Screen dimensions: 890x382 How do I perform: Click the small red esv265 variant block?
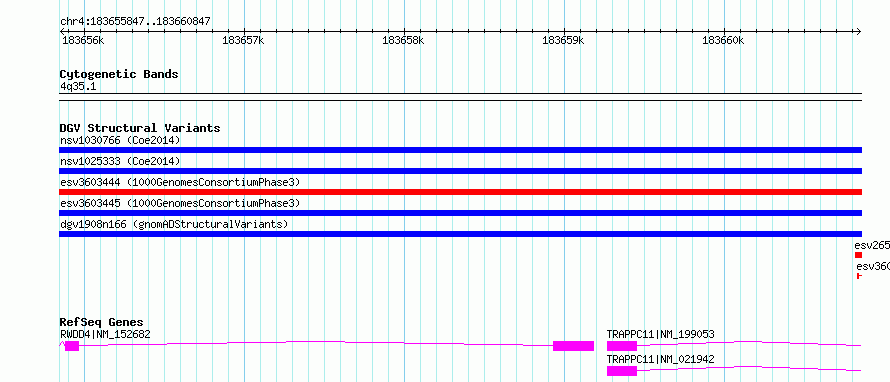(x=858, y=255)
